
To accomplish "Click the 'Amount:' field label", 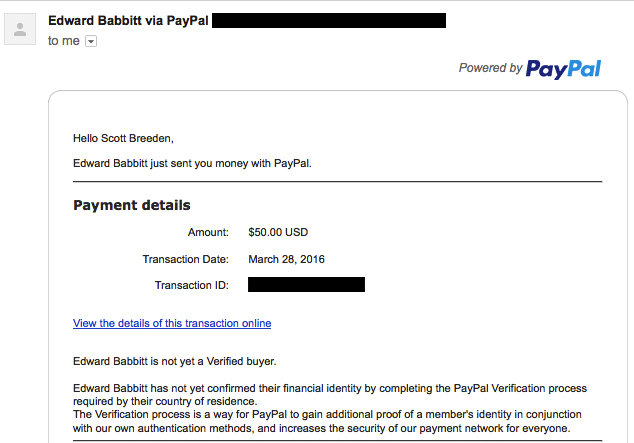I will pos(208,232).
